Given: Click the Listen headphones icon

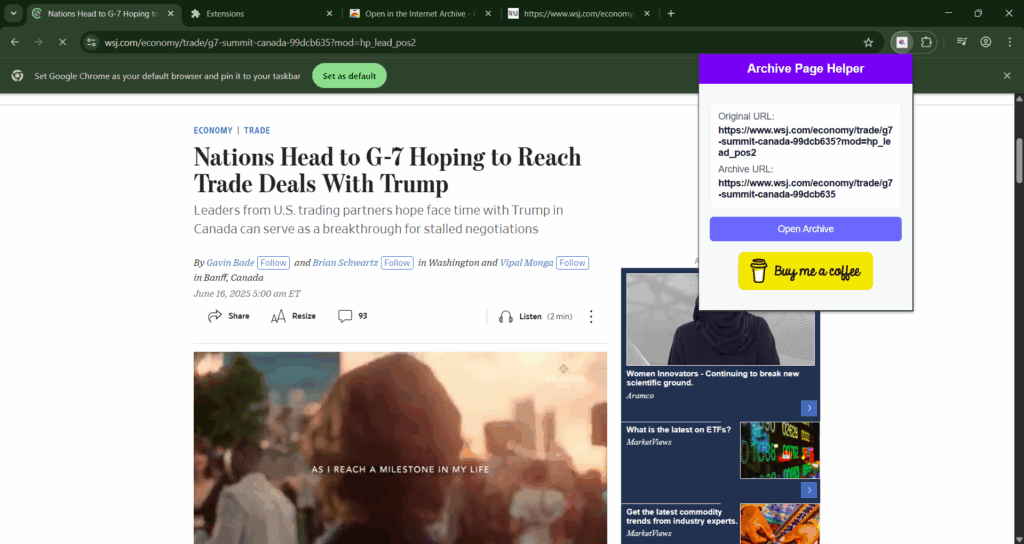Looking at the screenshot, I should (506, 316).
